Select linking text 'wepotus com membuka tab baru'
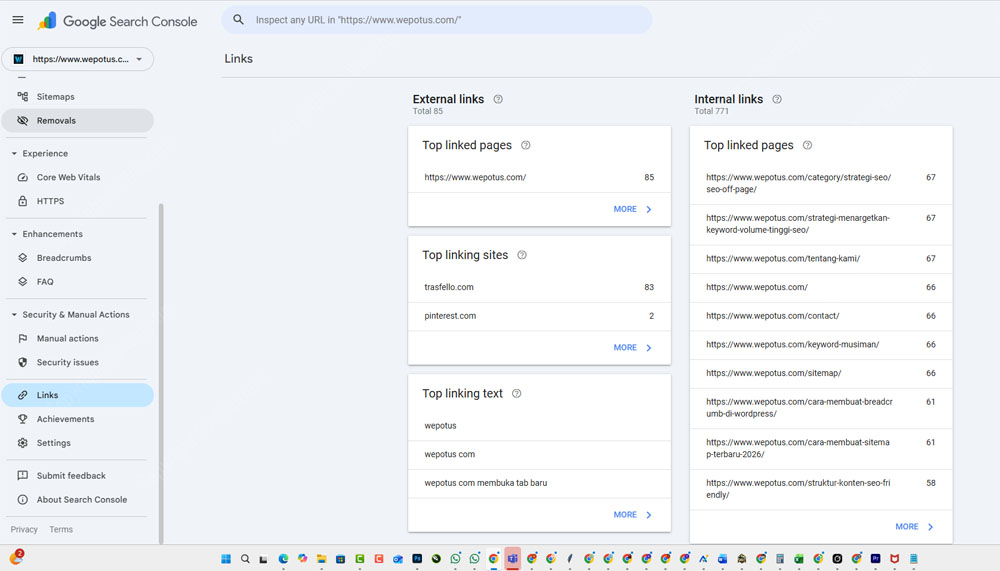1000x571 pixels. click(540, 483)
